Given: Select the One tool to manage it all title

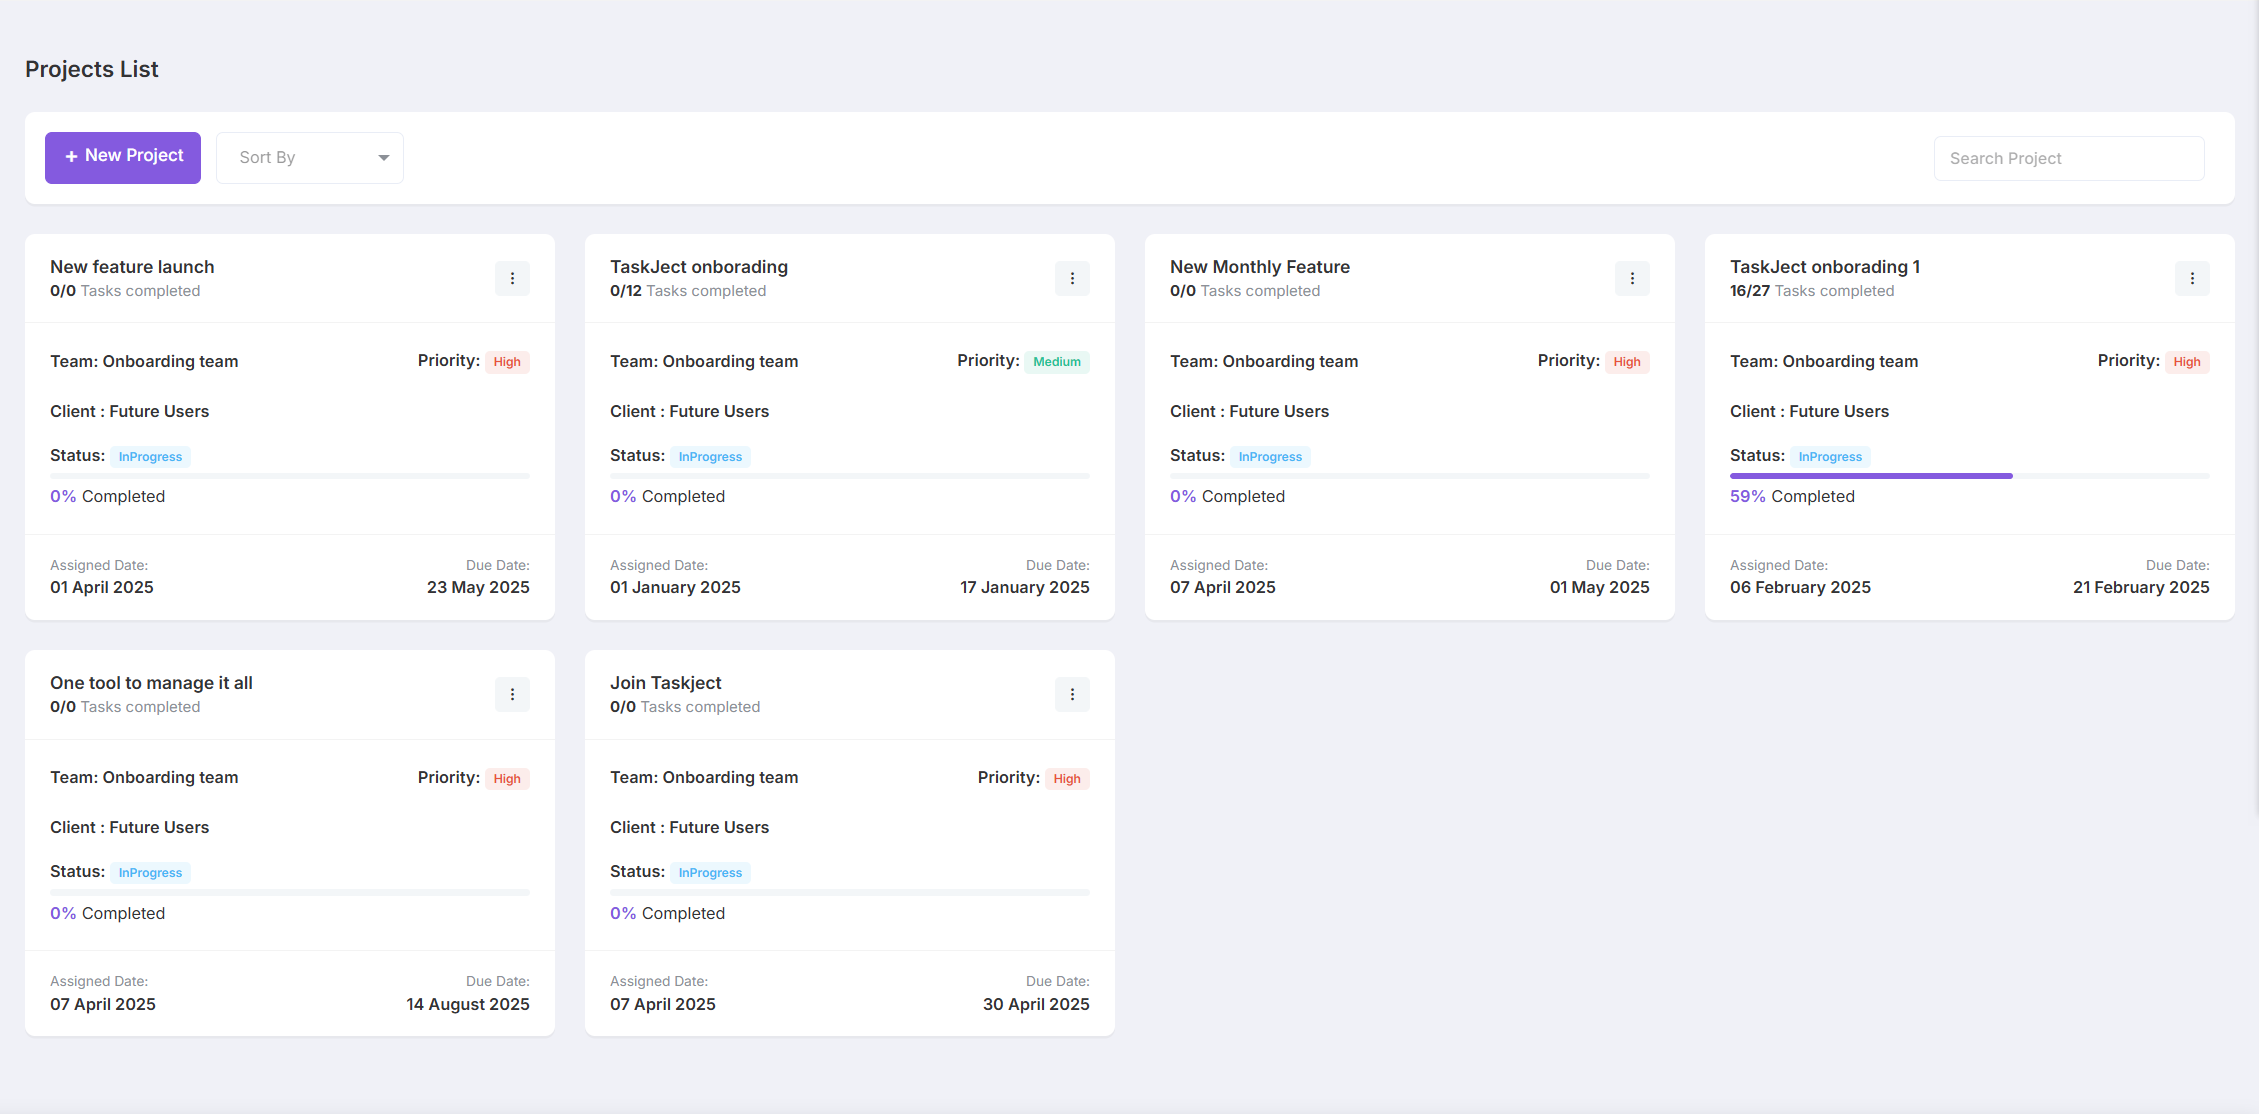Looking at the screenshot, I should pyautogui.click(x=151, y=683).
